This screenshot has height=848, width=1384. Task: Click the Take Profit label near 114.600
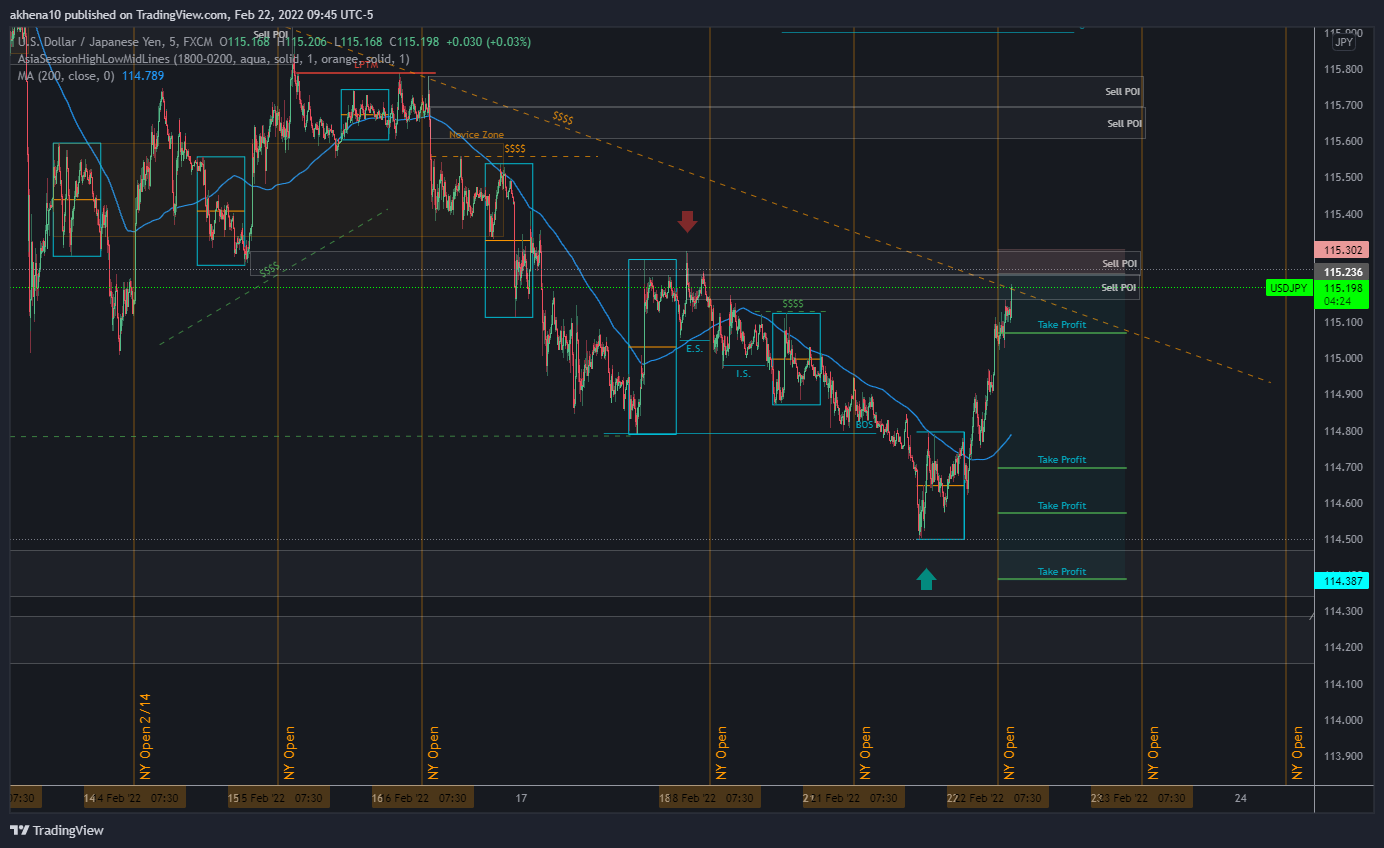pyautogui.click(x=1061, y=506)
